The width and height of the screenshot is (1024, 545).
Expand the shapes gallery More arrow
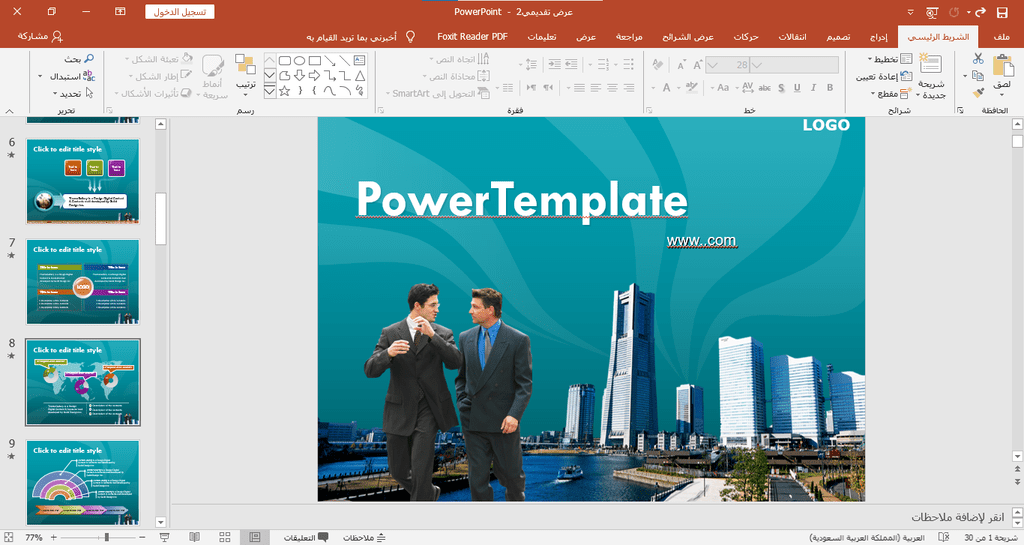tap(270, 91)
